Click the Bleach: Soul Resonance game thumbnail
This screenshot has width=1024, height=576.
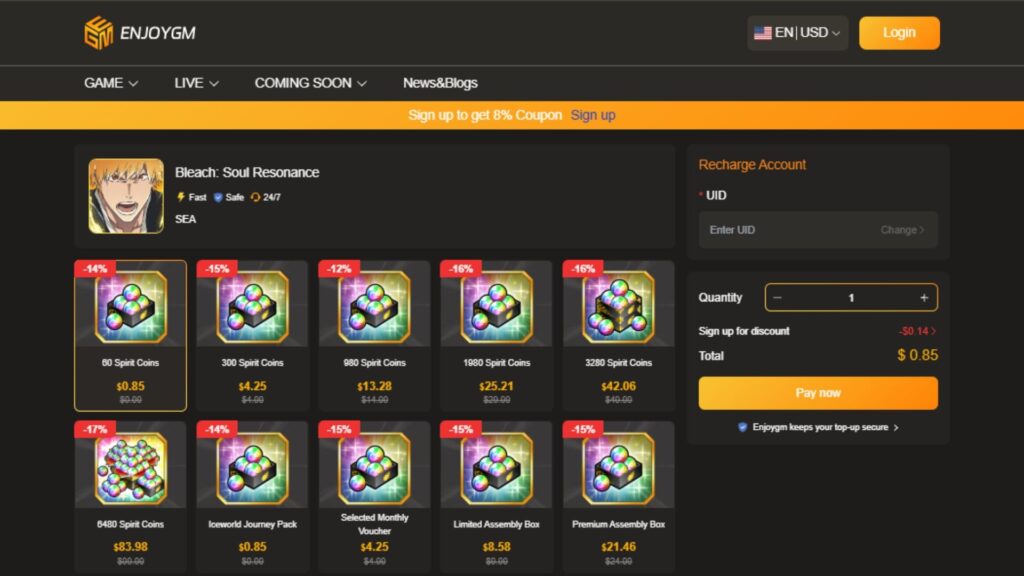[x=126, y=196]
